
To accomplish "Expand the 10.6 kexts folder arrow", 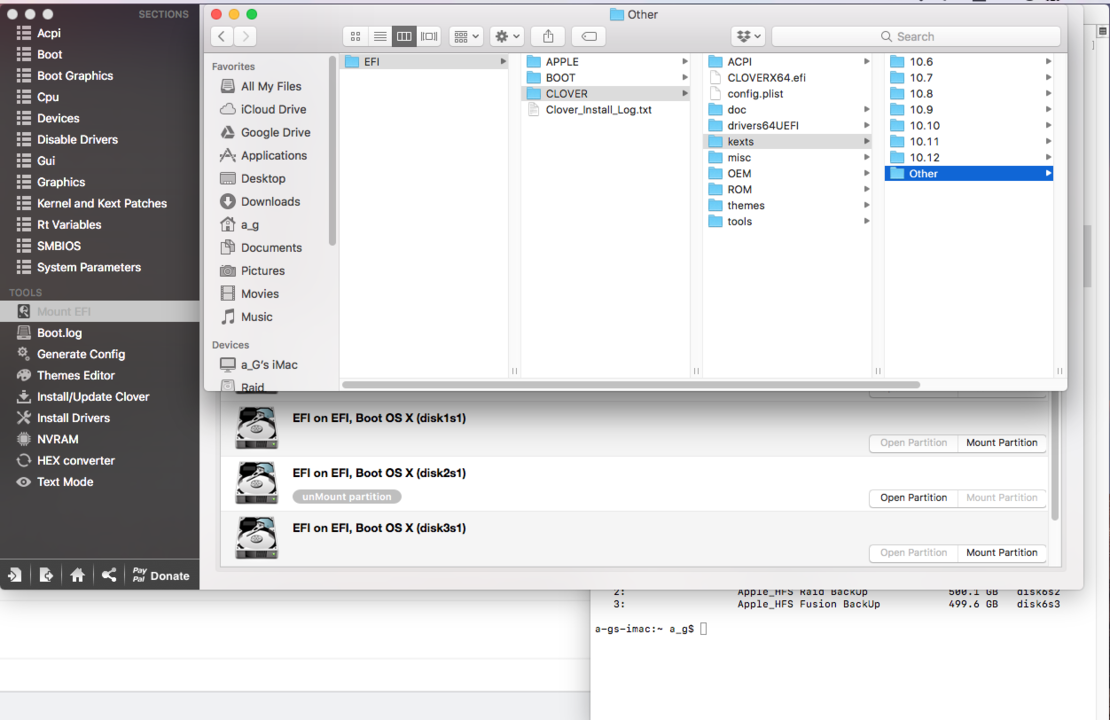I will point(1048,62).
